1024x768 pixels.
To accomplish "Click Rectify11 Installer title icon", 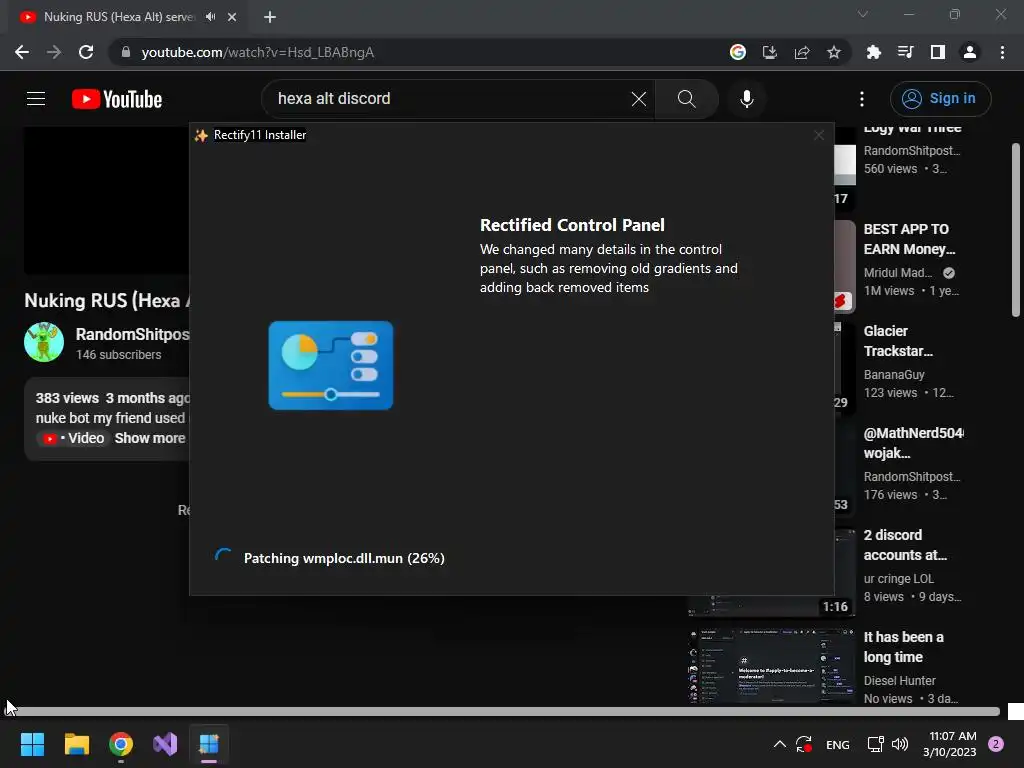I will coord(201,135).
